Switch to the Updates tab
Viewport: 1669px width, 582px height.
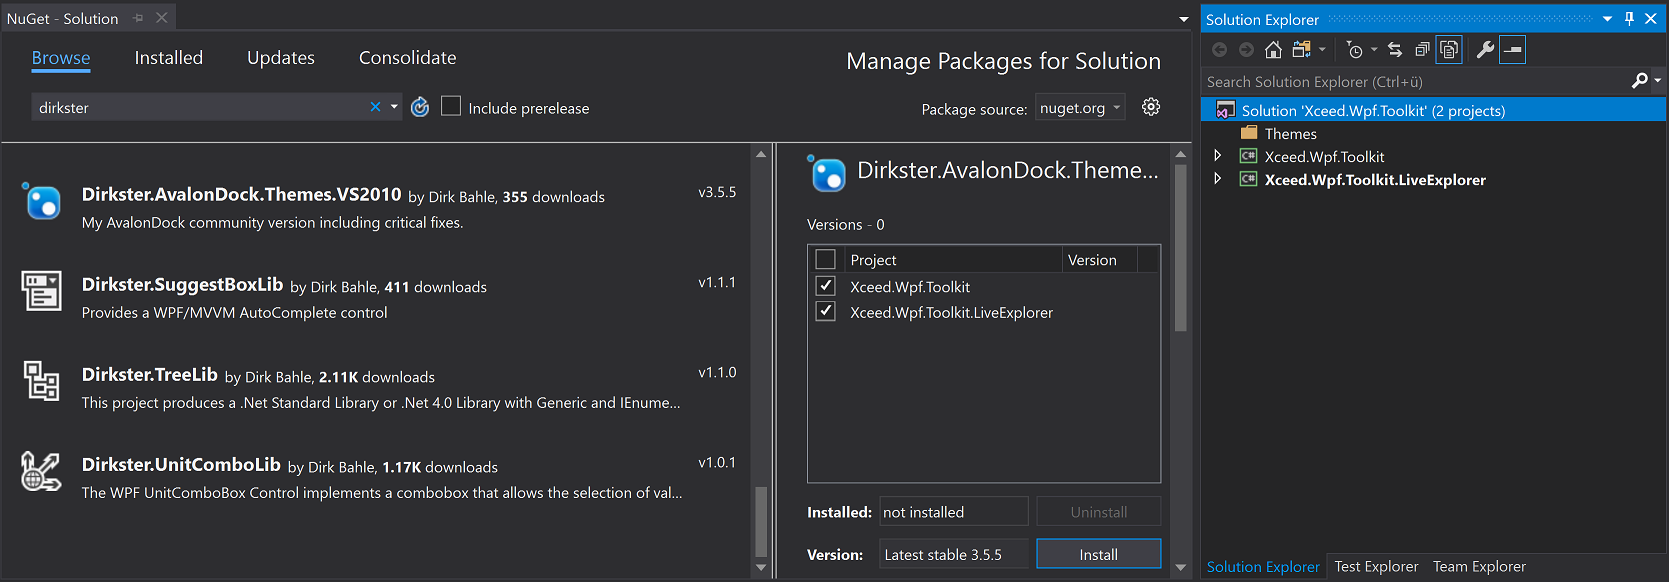(281, 58)
